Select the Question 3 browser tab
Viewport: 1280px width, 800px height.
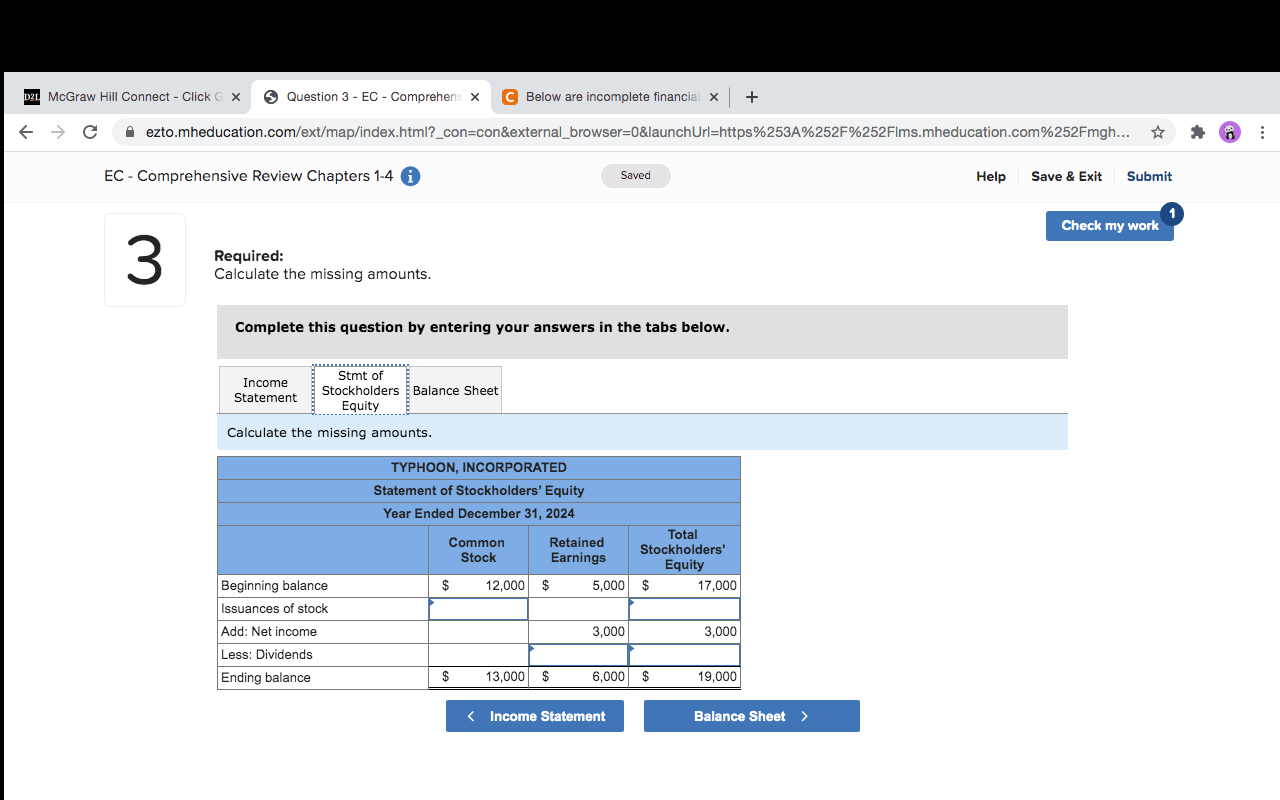click(x=371, y=97)
